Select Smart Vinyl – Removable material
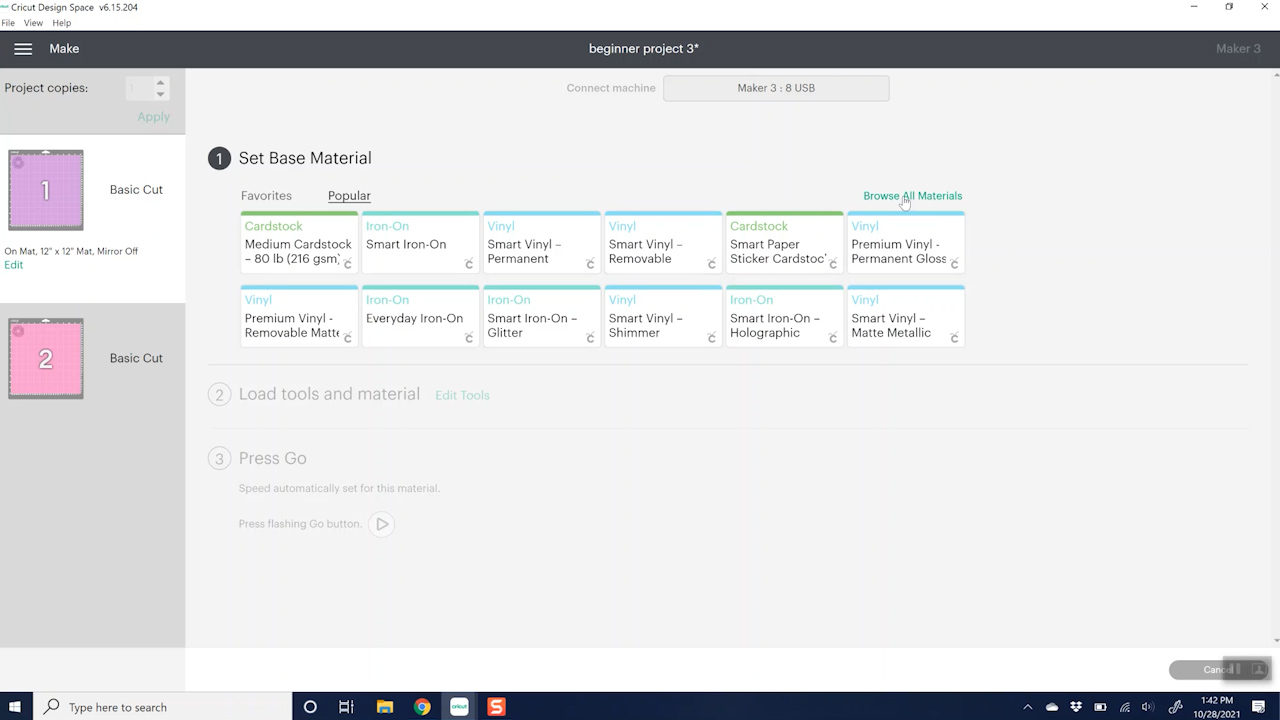 tap(663, 242)
